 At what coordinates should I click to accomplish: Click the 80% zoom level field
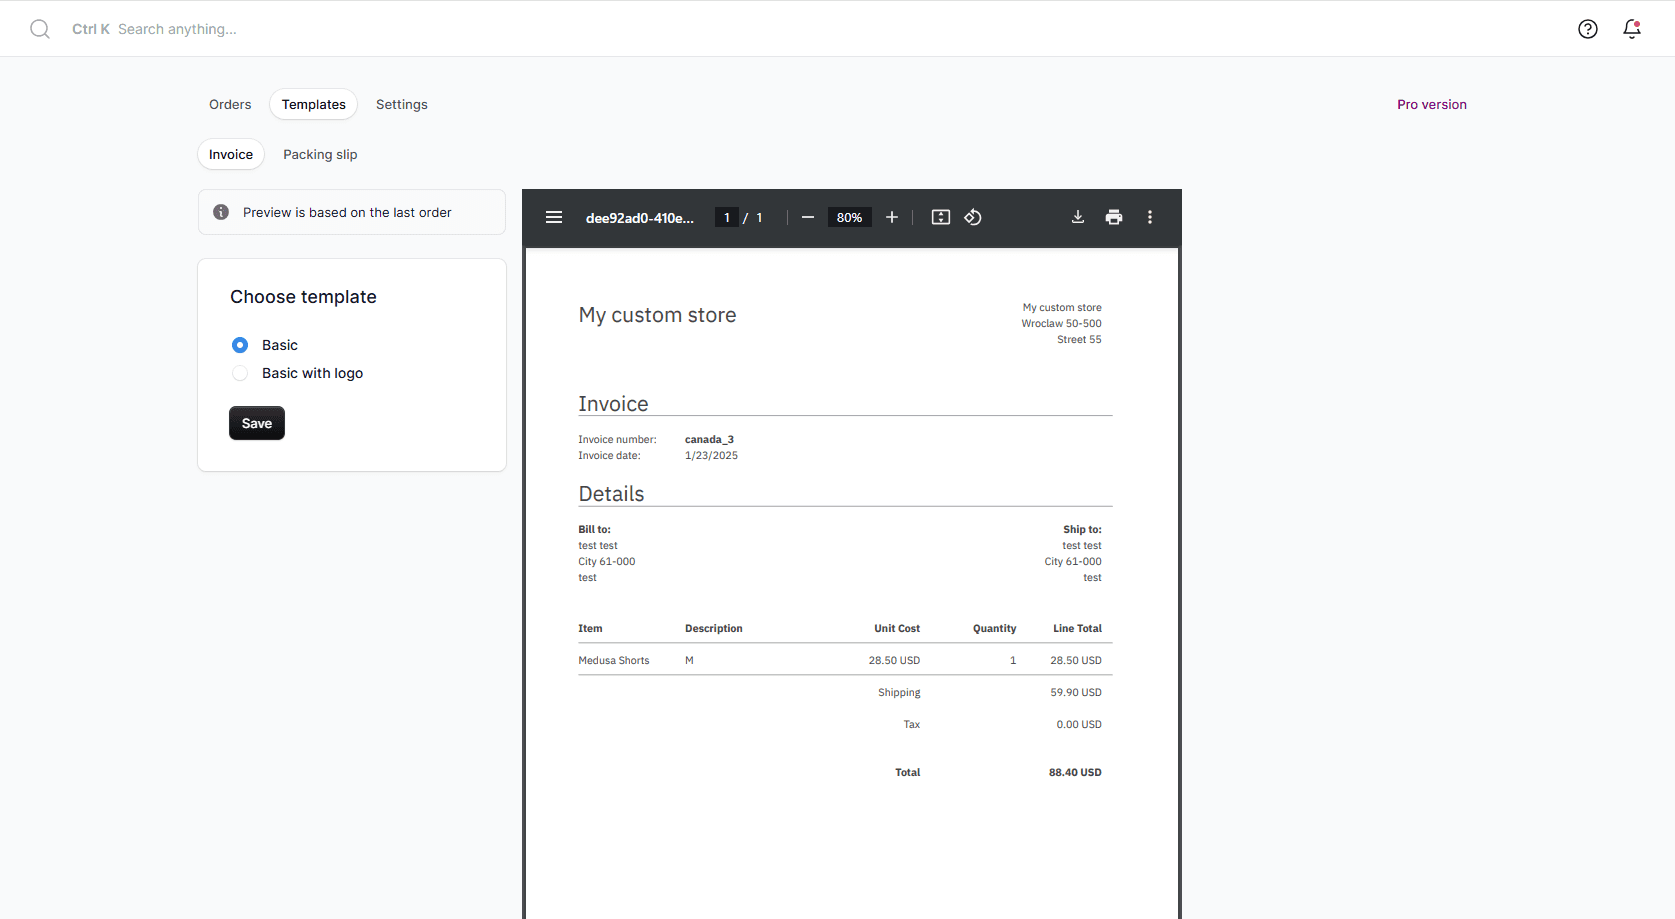pos(850,217)
